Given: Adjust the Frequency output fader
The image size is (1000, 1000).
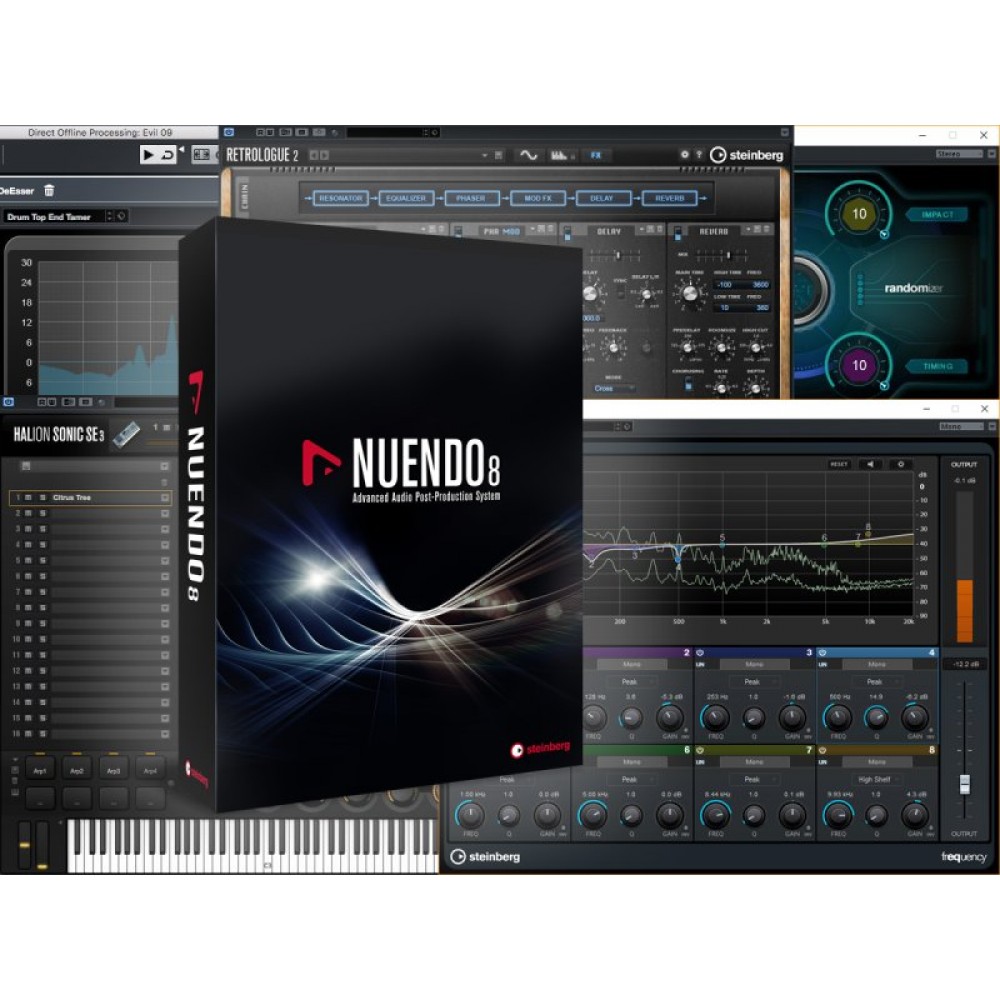Looking at the screenshot, I should click(964, 784).
